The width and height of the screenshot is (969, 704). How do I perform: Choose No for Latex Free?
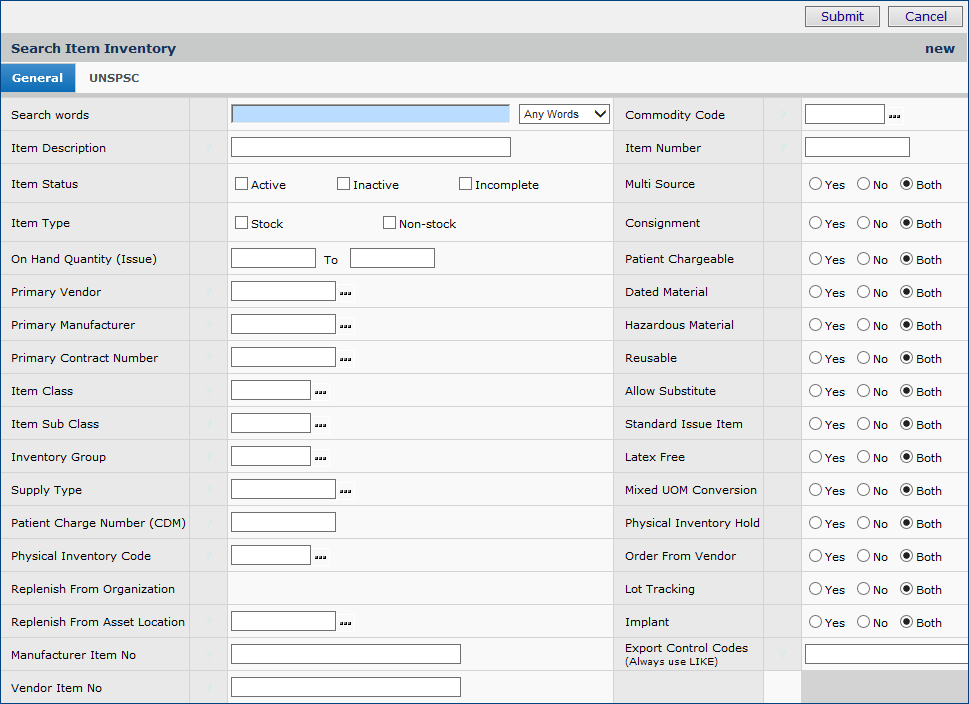[x=863, y=457]
